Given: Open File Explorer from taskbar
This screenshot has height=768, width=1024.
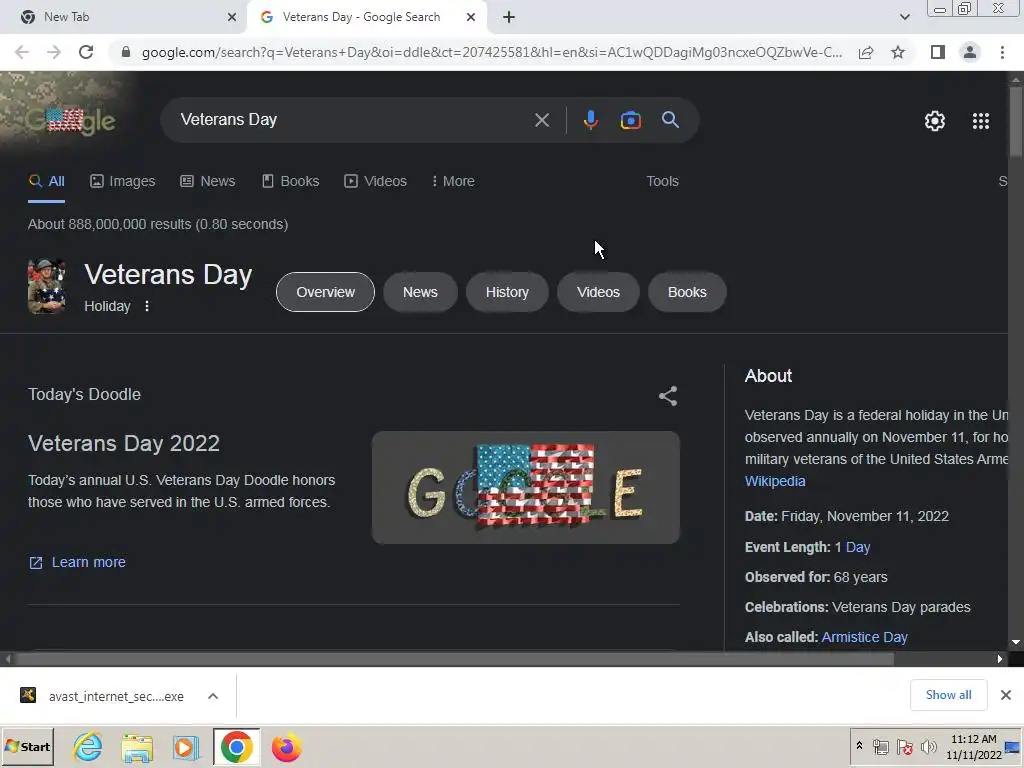Looking at the screenshot, I should [137, 747].
